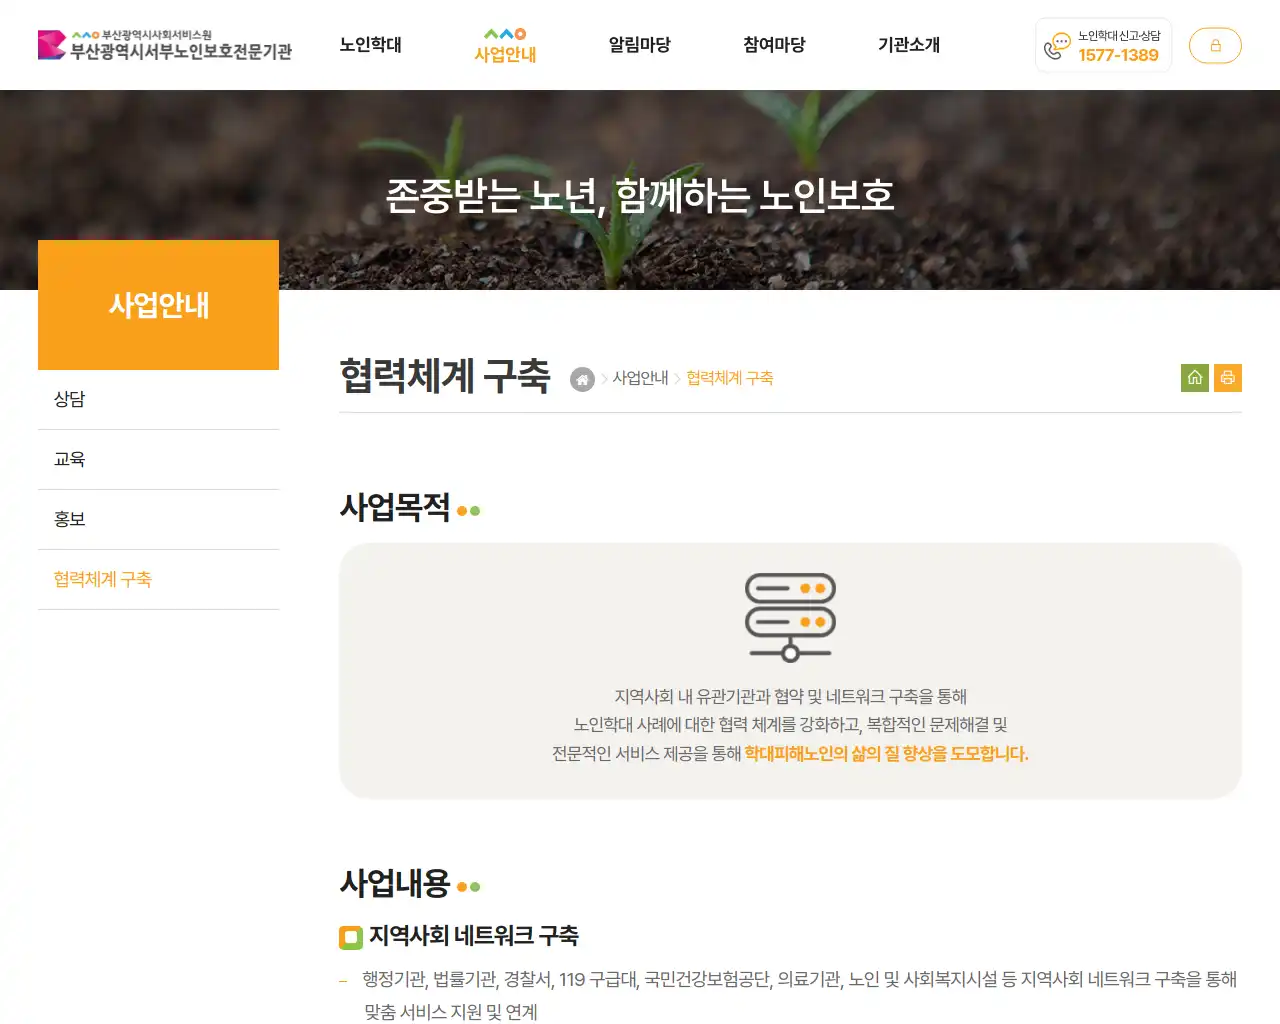Print this page using the printer icon
This screenshot has height=1024, width=1280.
pyautogui.click(x=1228, y=378)
